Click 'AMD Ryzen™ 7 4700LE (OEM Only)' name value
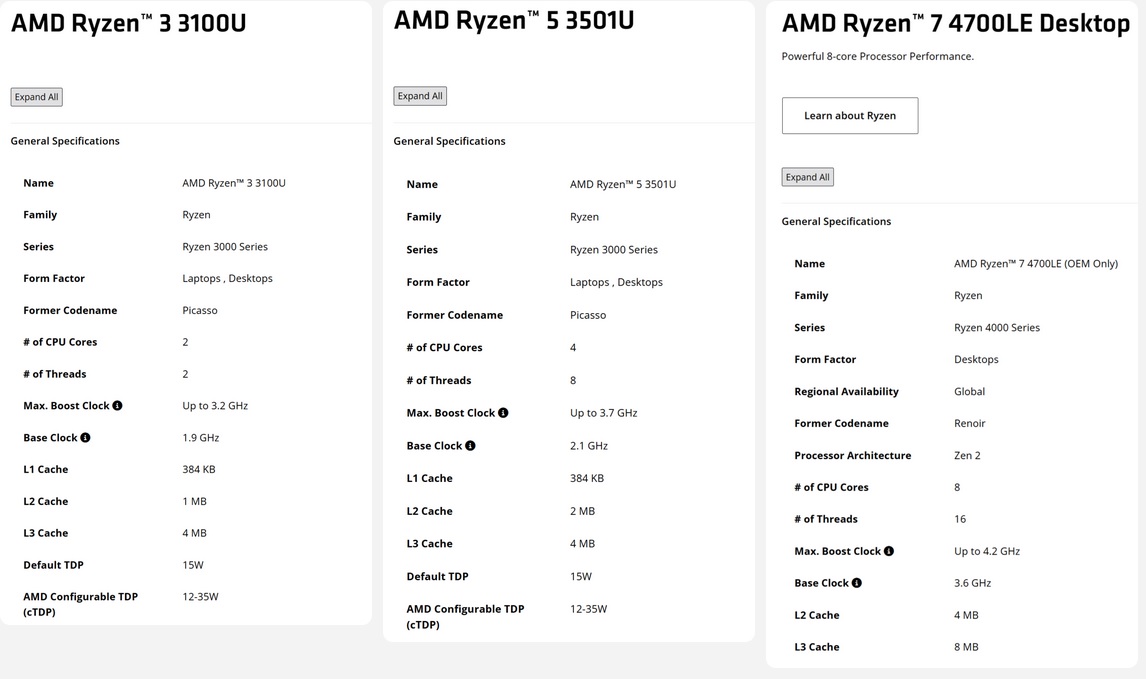 pyautogui.click(x=1036, y=264)
